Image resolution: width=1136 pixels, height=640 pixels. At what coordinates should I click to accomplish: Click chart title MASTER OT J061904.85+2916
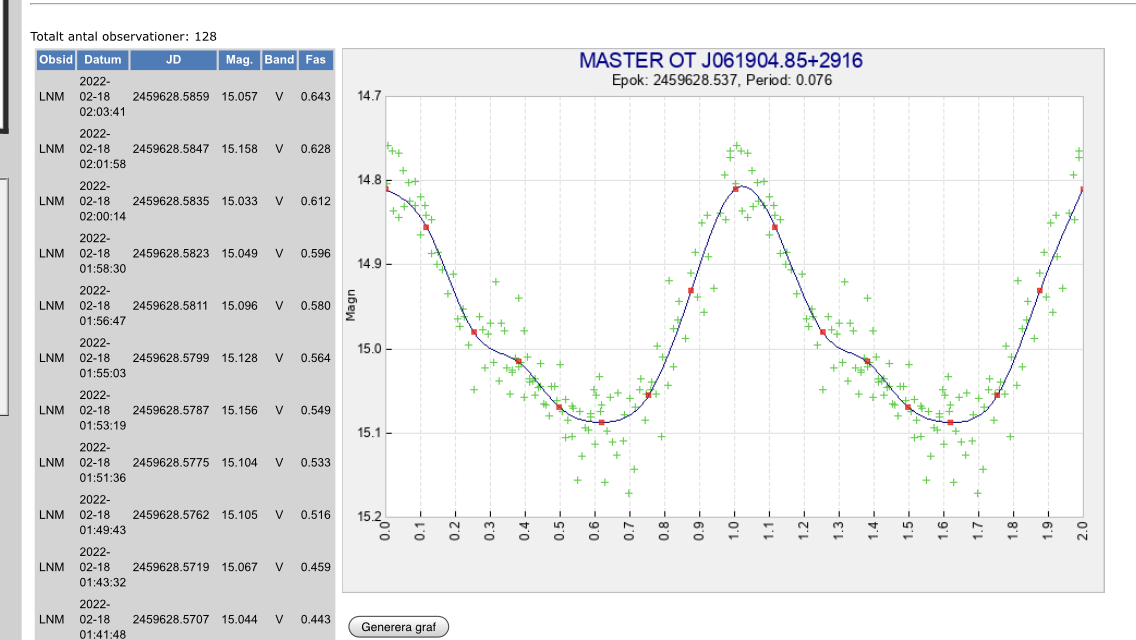click(x=721, y=61)
